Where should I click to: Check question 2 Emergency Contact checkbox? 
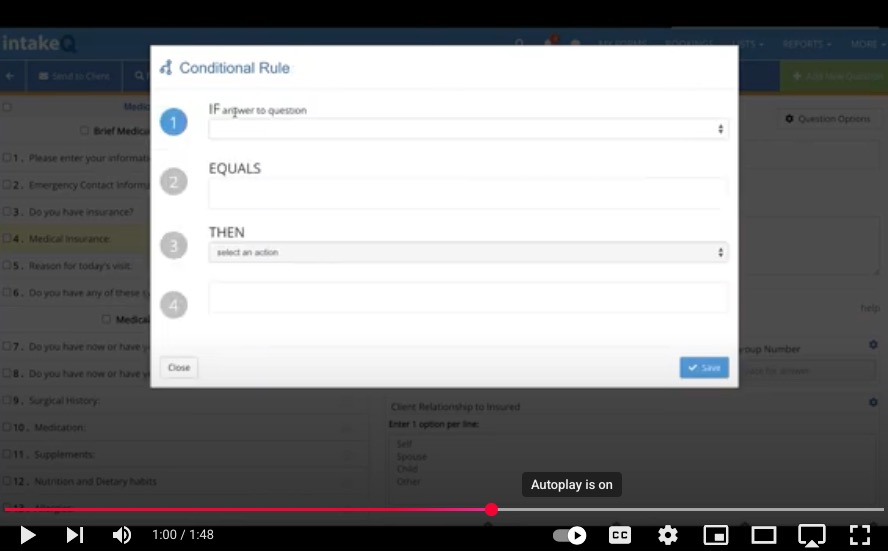7,185
